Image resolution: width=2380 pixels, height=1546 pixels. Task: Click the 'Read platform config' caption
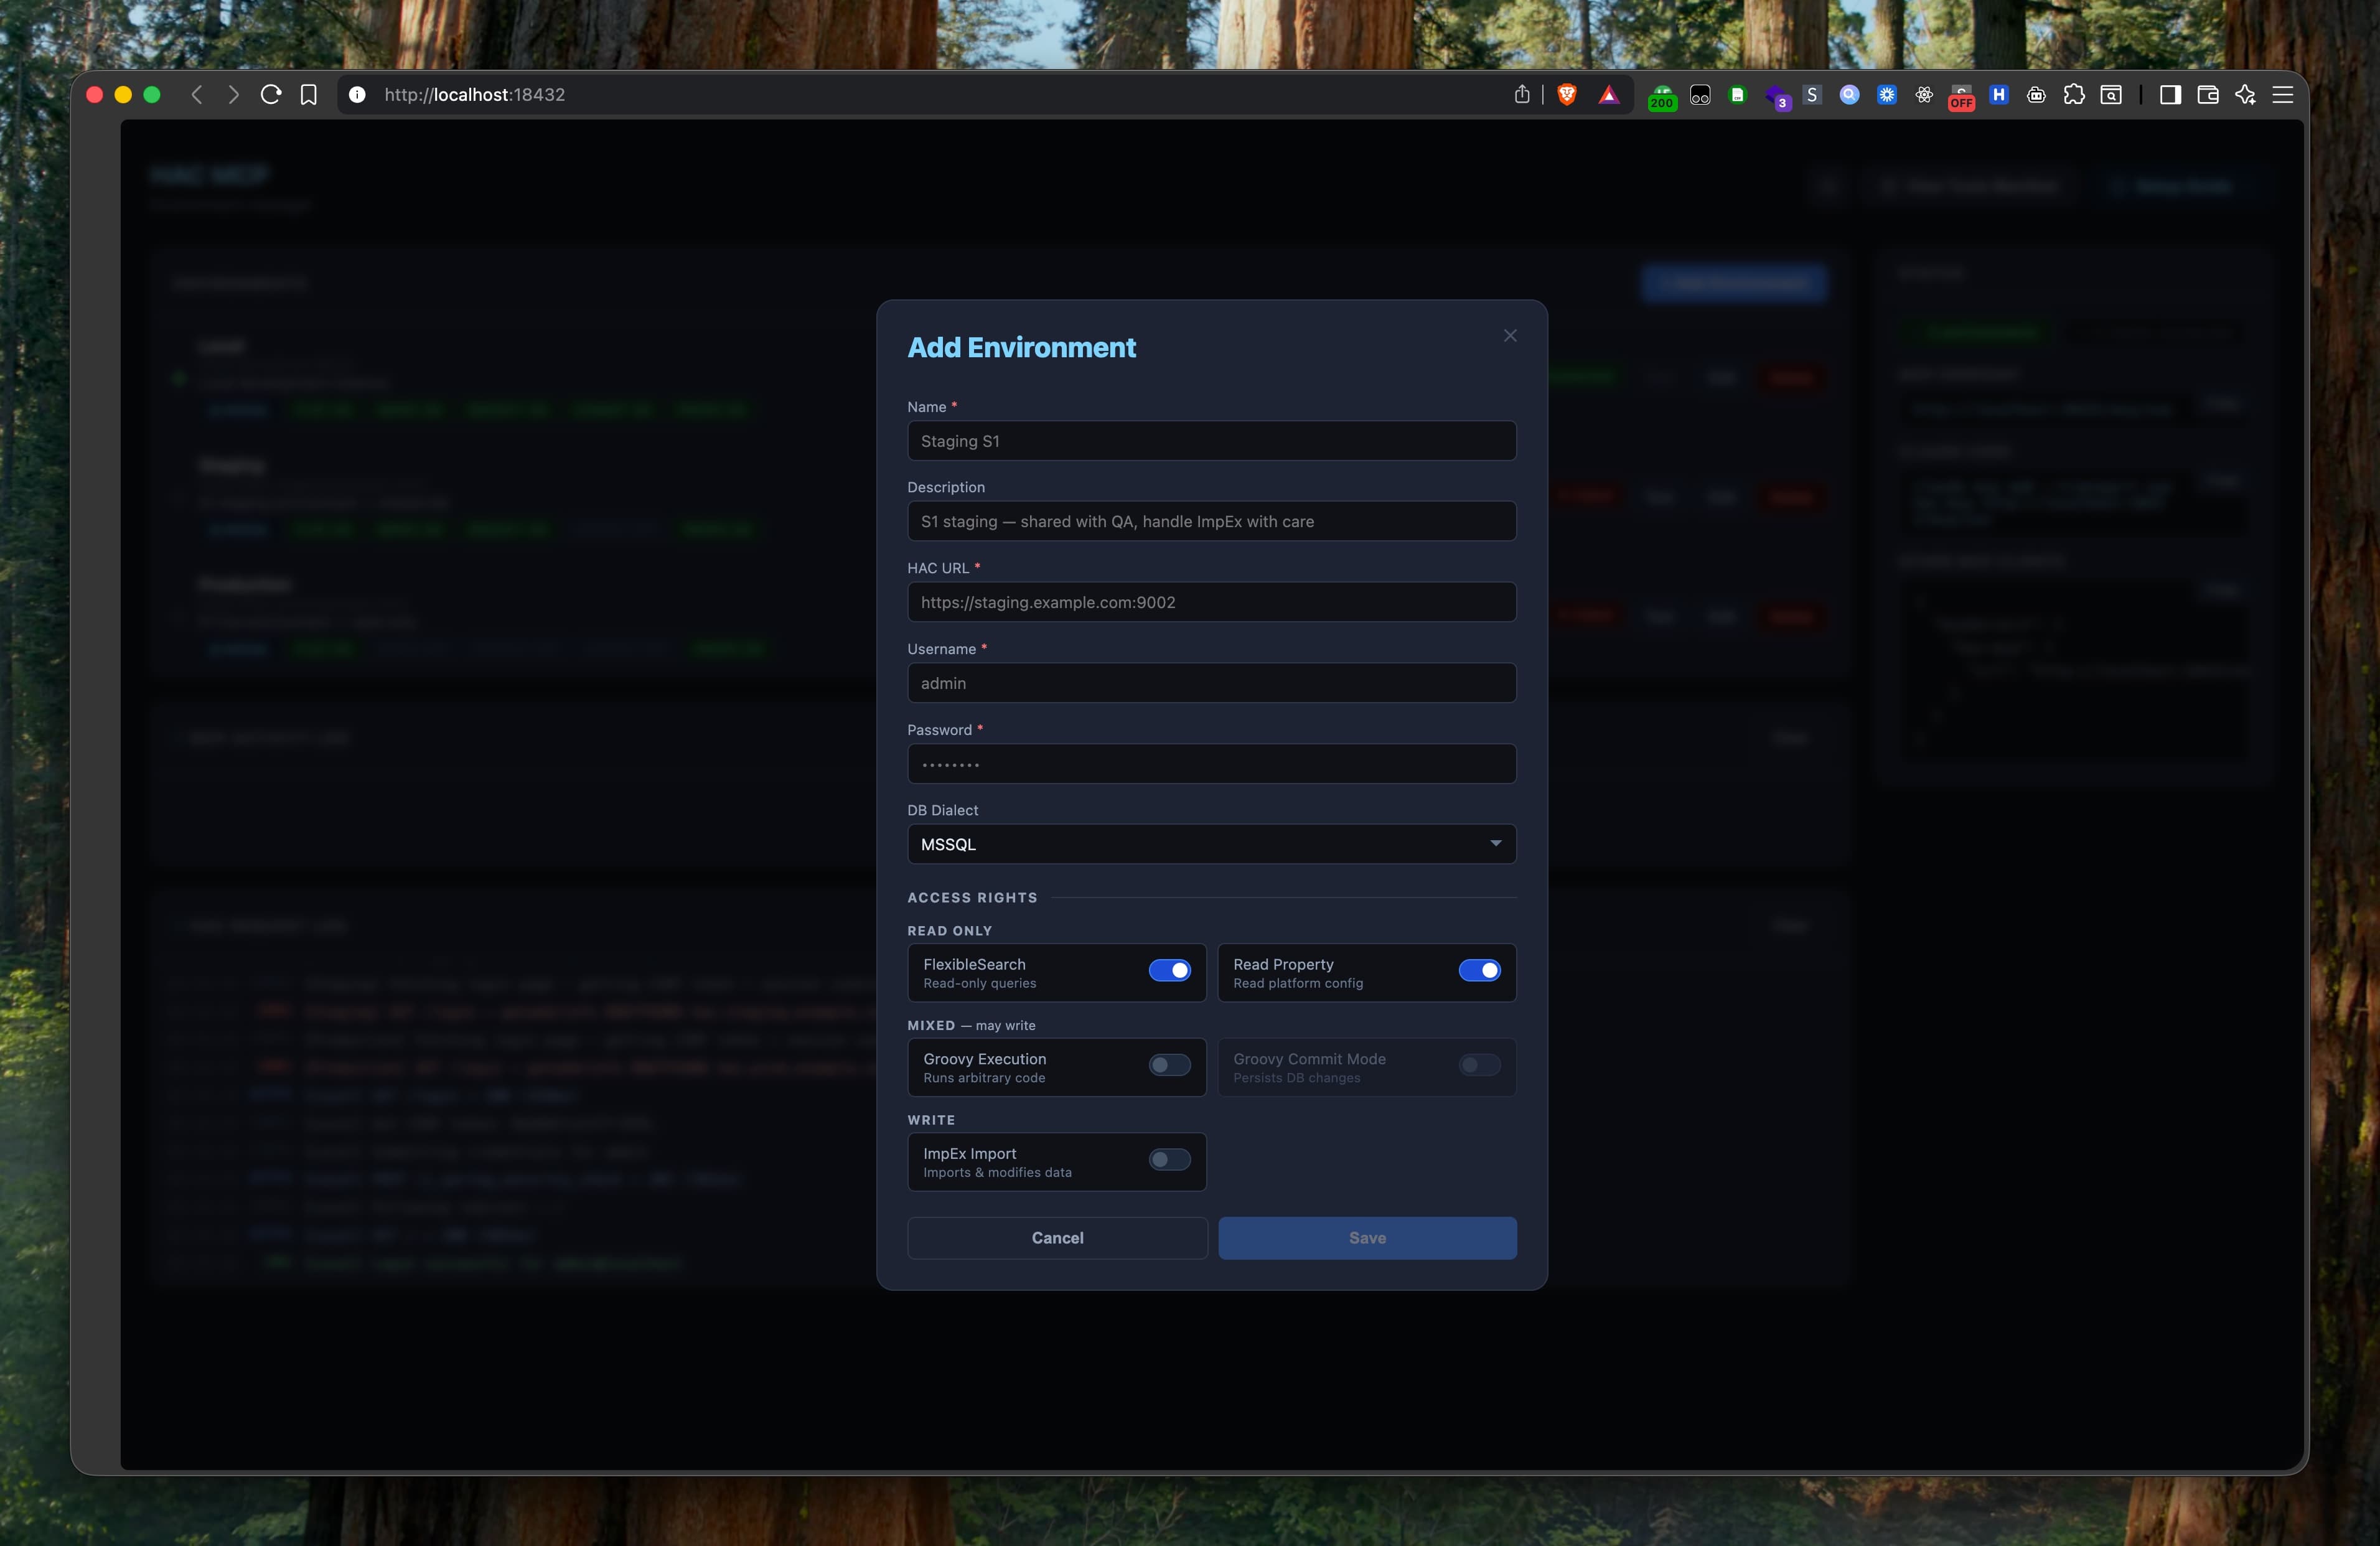(x=1298, y=984)
